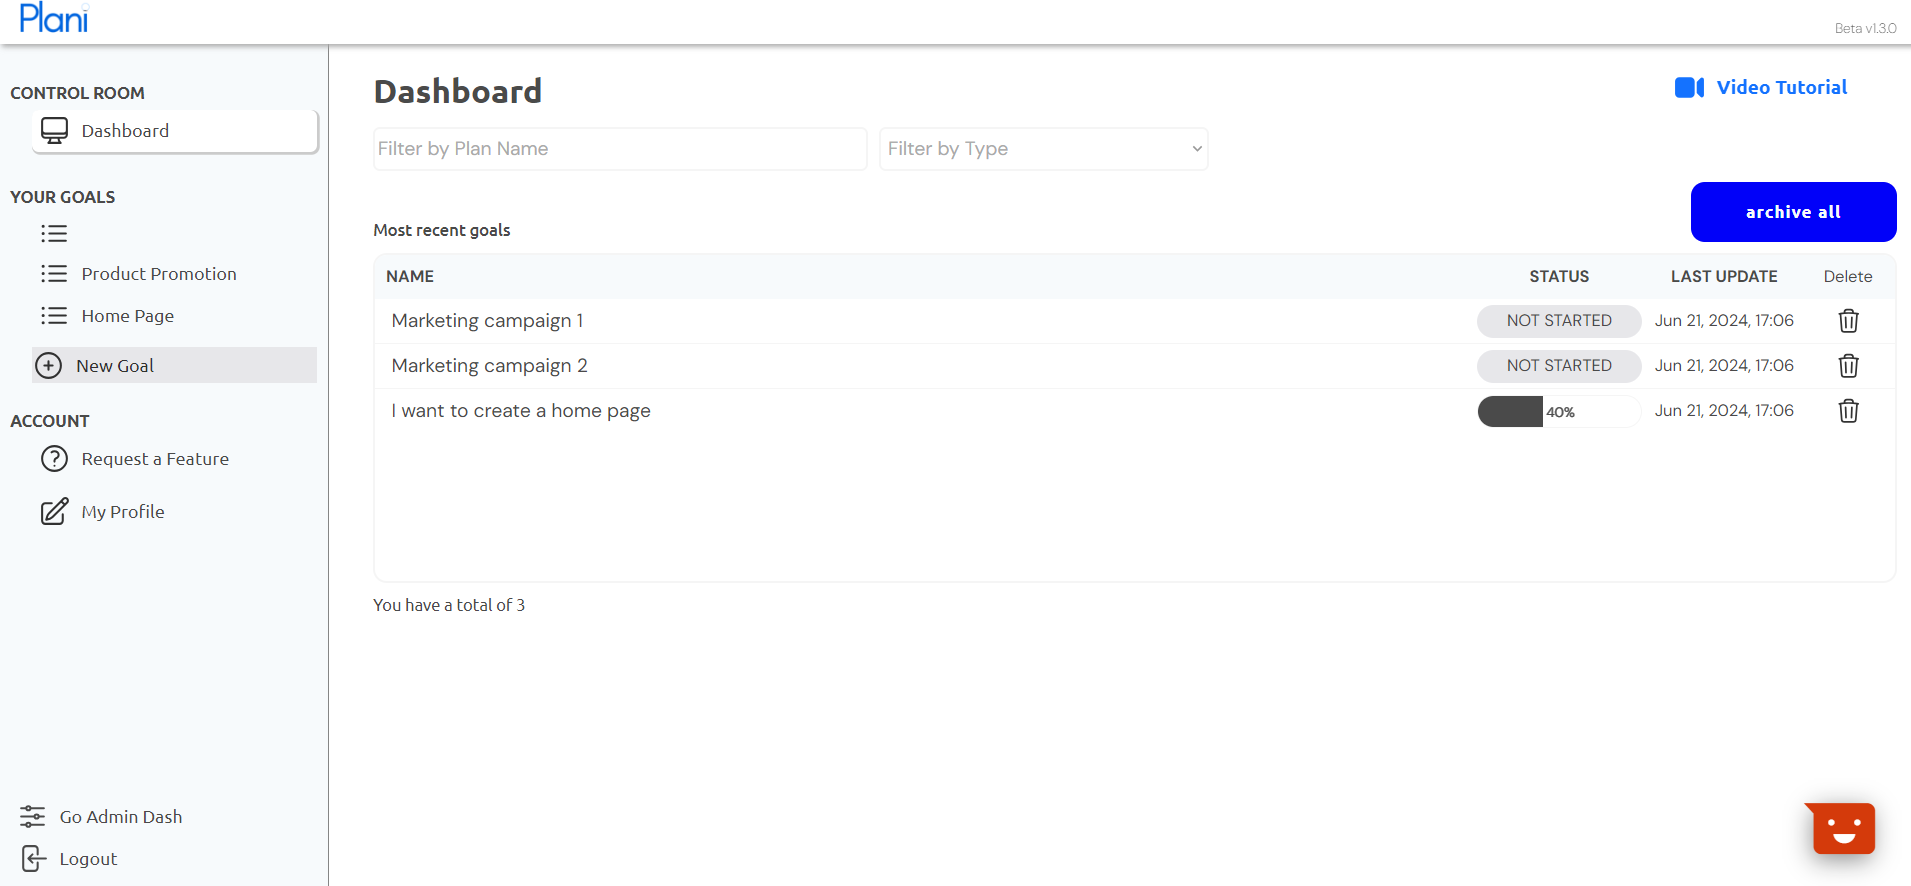Viewport: 1911px width, 886px height.
Task: Open the Marketing campaign 1 row
Action: pyautogui.click(x=1135, y=321)
